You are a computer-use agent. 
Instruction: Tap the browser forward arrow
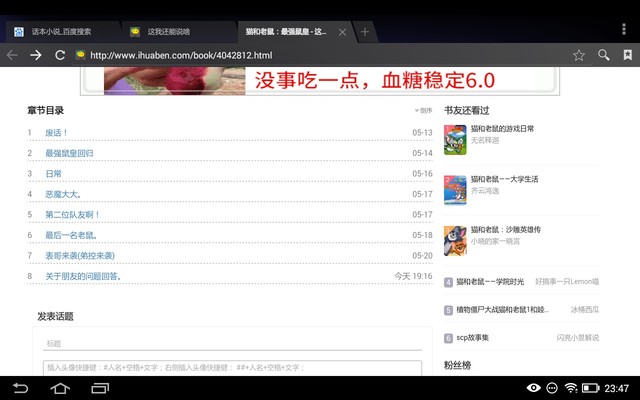(36, 55)
